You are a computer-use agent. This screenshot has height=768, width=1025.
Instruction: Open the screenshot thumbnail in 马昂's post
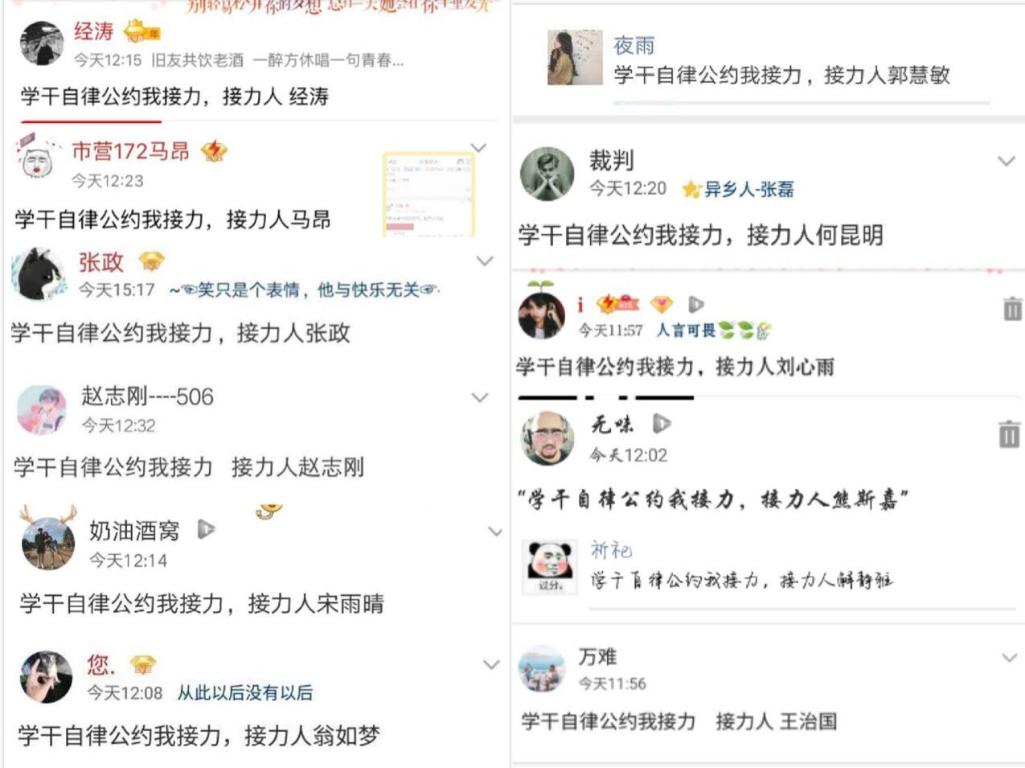(429, 195)
